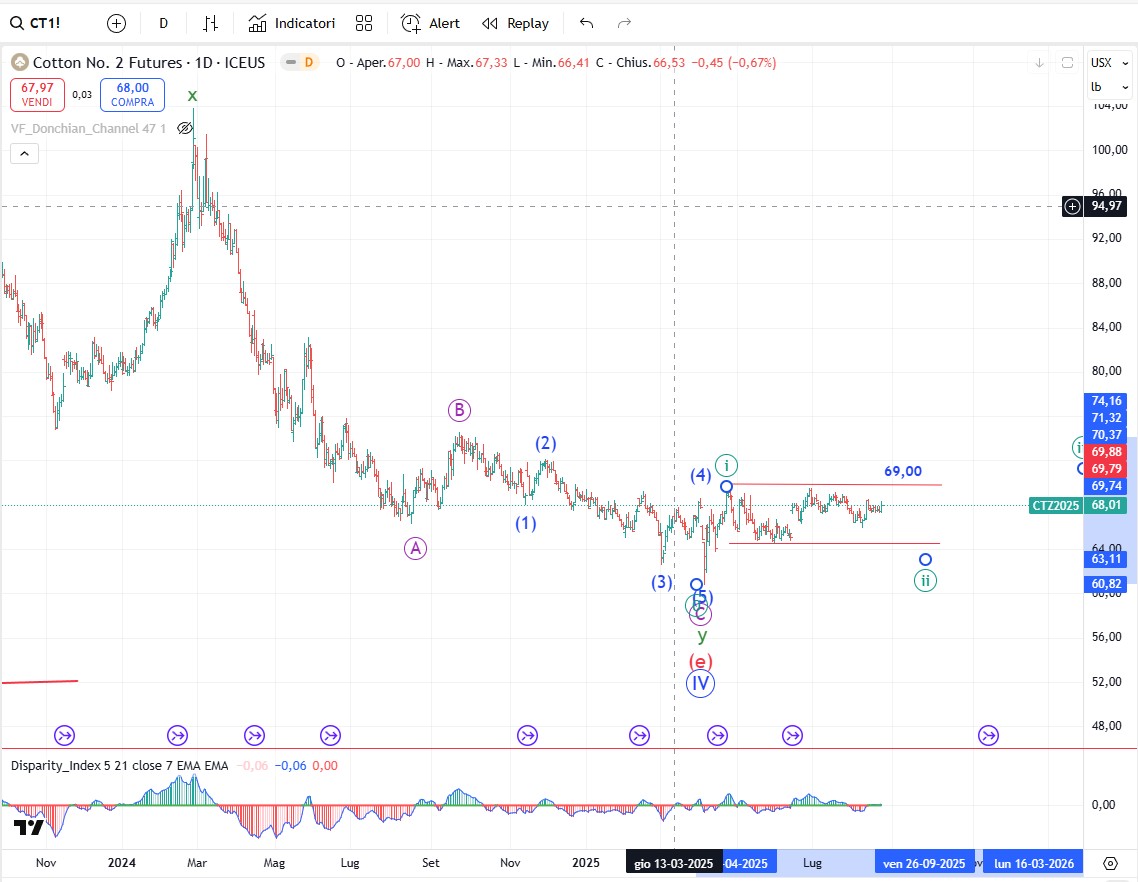Click the TradingView logo on the chart

click(x=28, y=827)
